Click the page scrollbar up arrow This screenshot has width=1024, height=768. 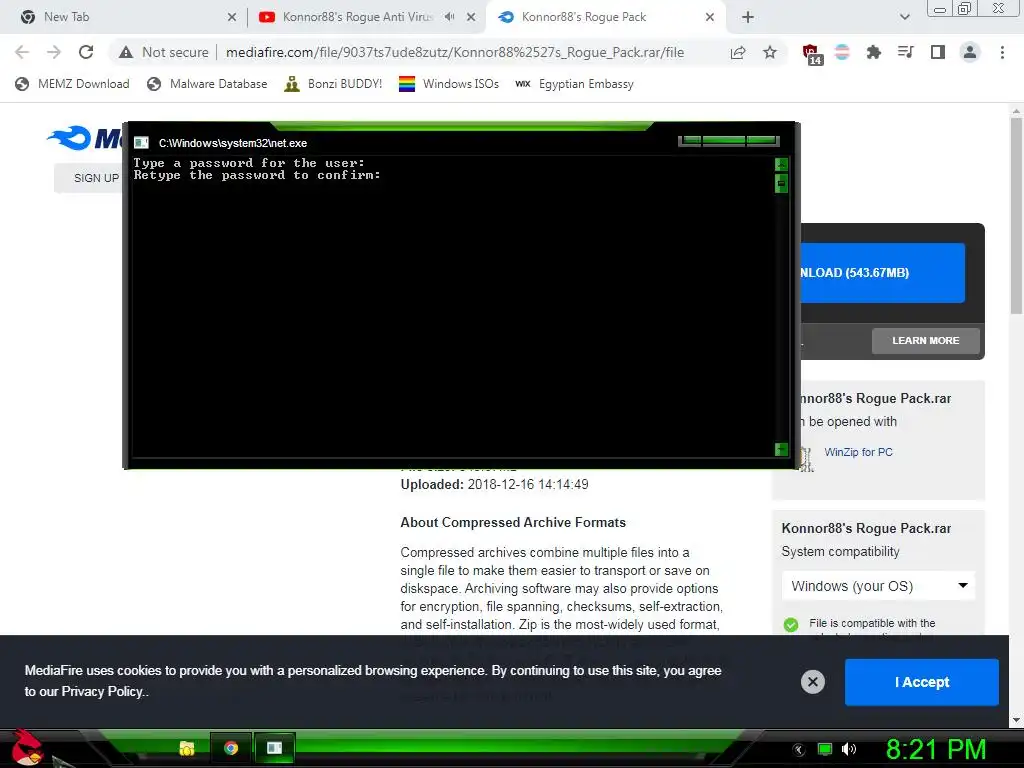pos(1016,112)
